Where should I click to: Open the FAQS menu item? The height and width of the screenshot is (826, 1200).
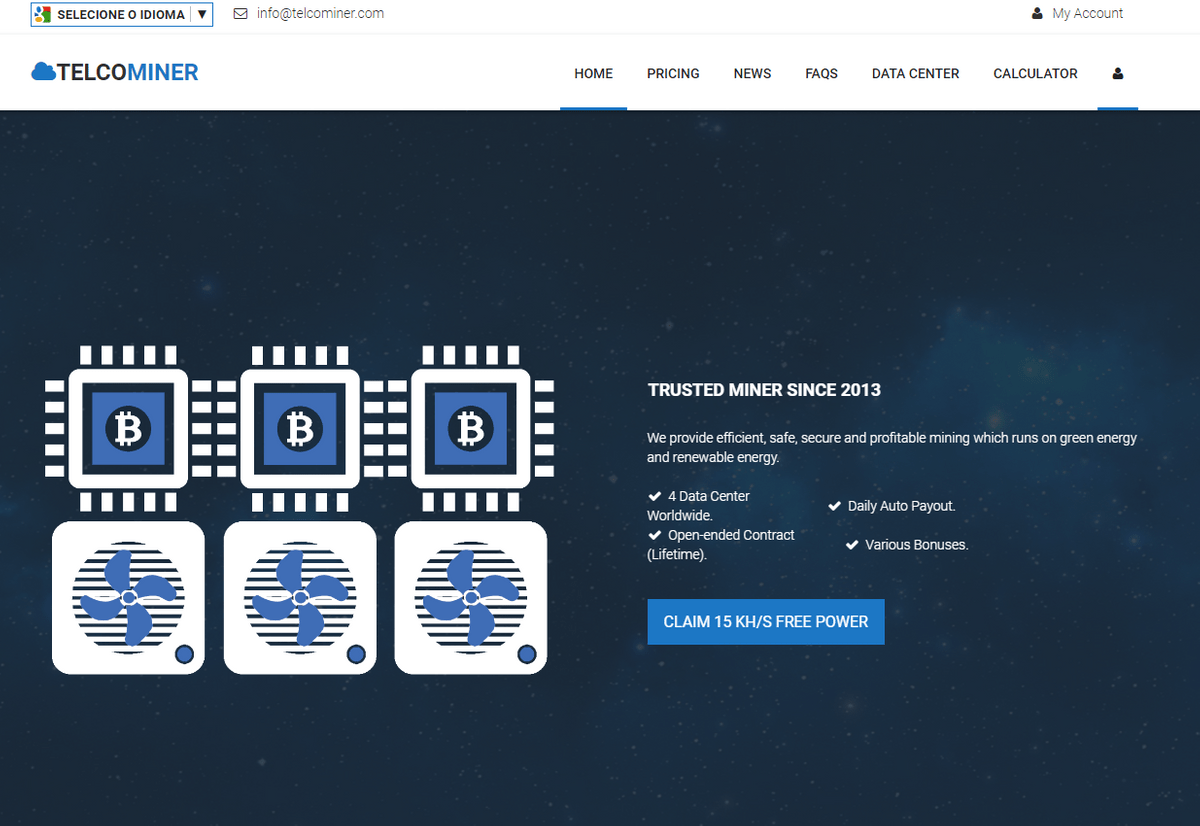(x=821, y=73)
